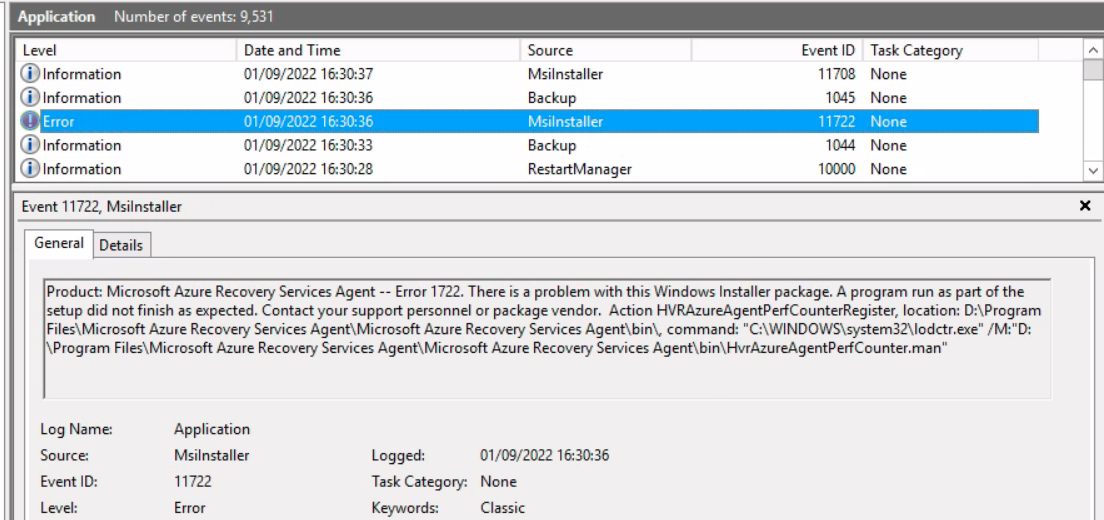Click Logged value 01/09/2022 16:30:36
The image size is (1104, 520).
[x=544, y=455]
